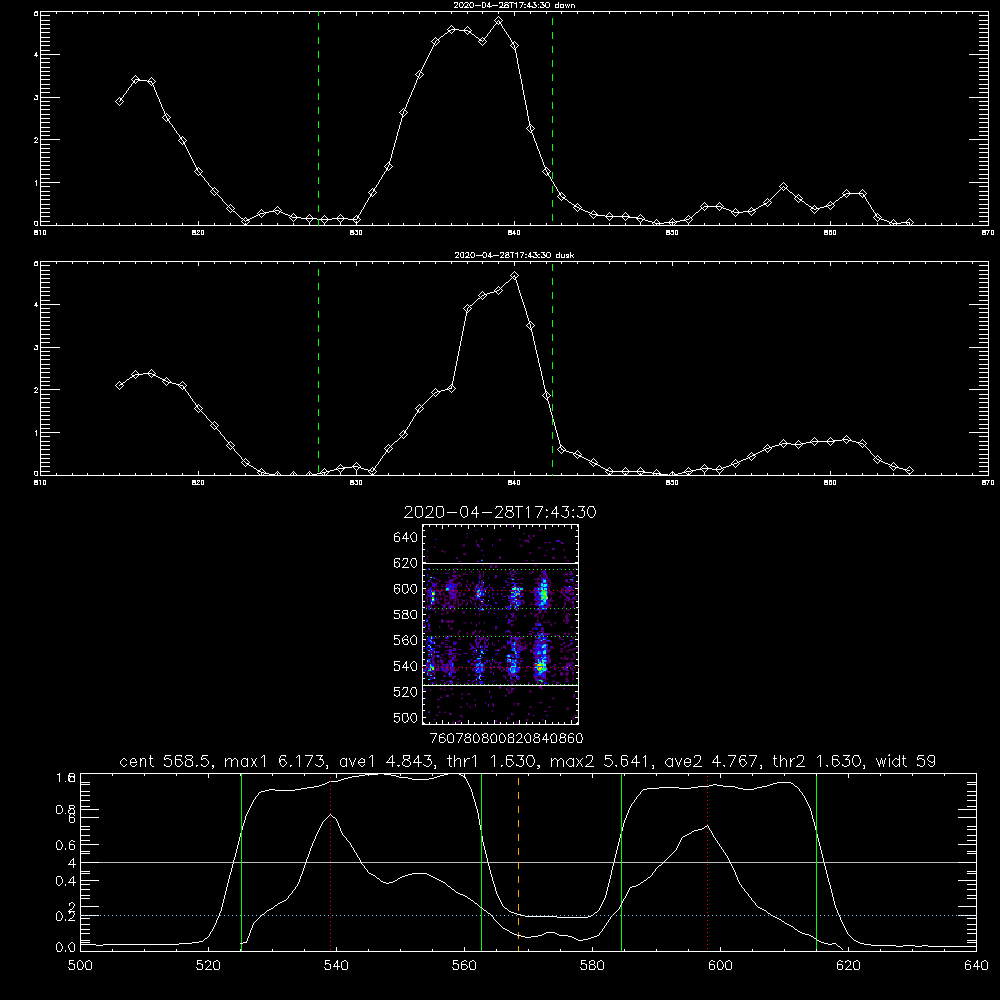Click the red dotted peak line near 600 in bottom plot
Image resolution: width=1000 pixels, height=1000 pixels.
[707, 862]
